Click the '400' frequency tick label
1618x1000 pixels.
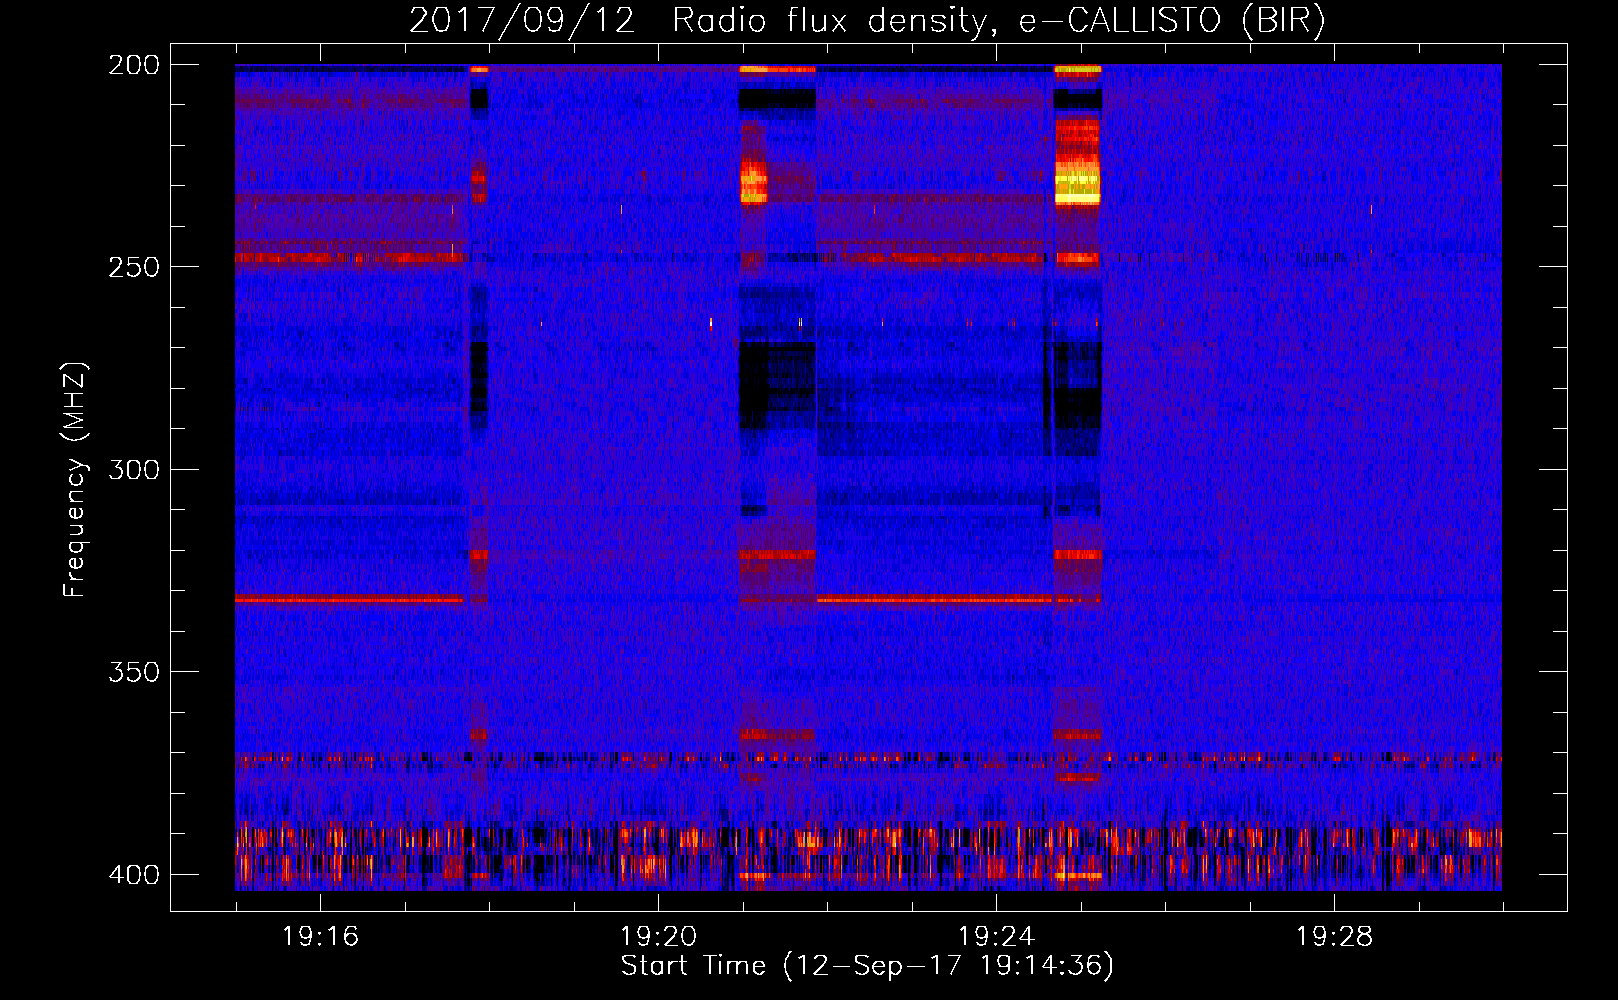133,875
